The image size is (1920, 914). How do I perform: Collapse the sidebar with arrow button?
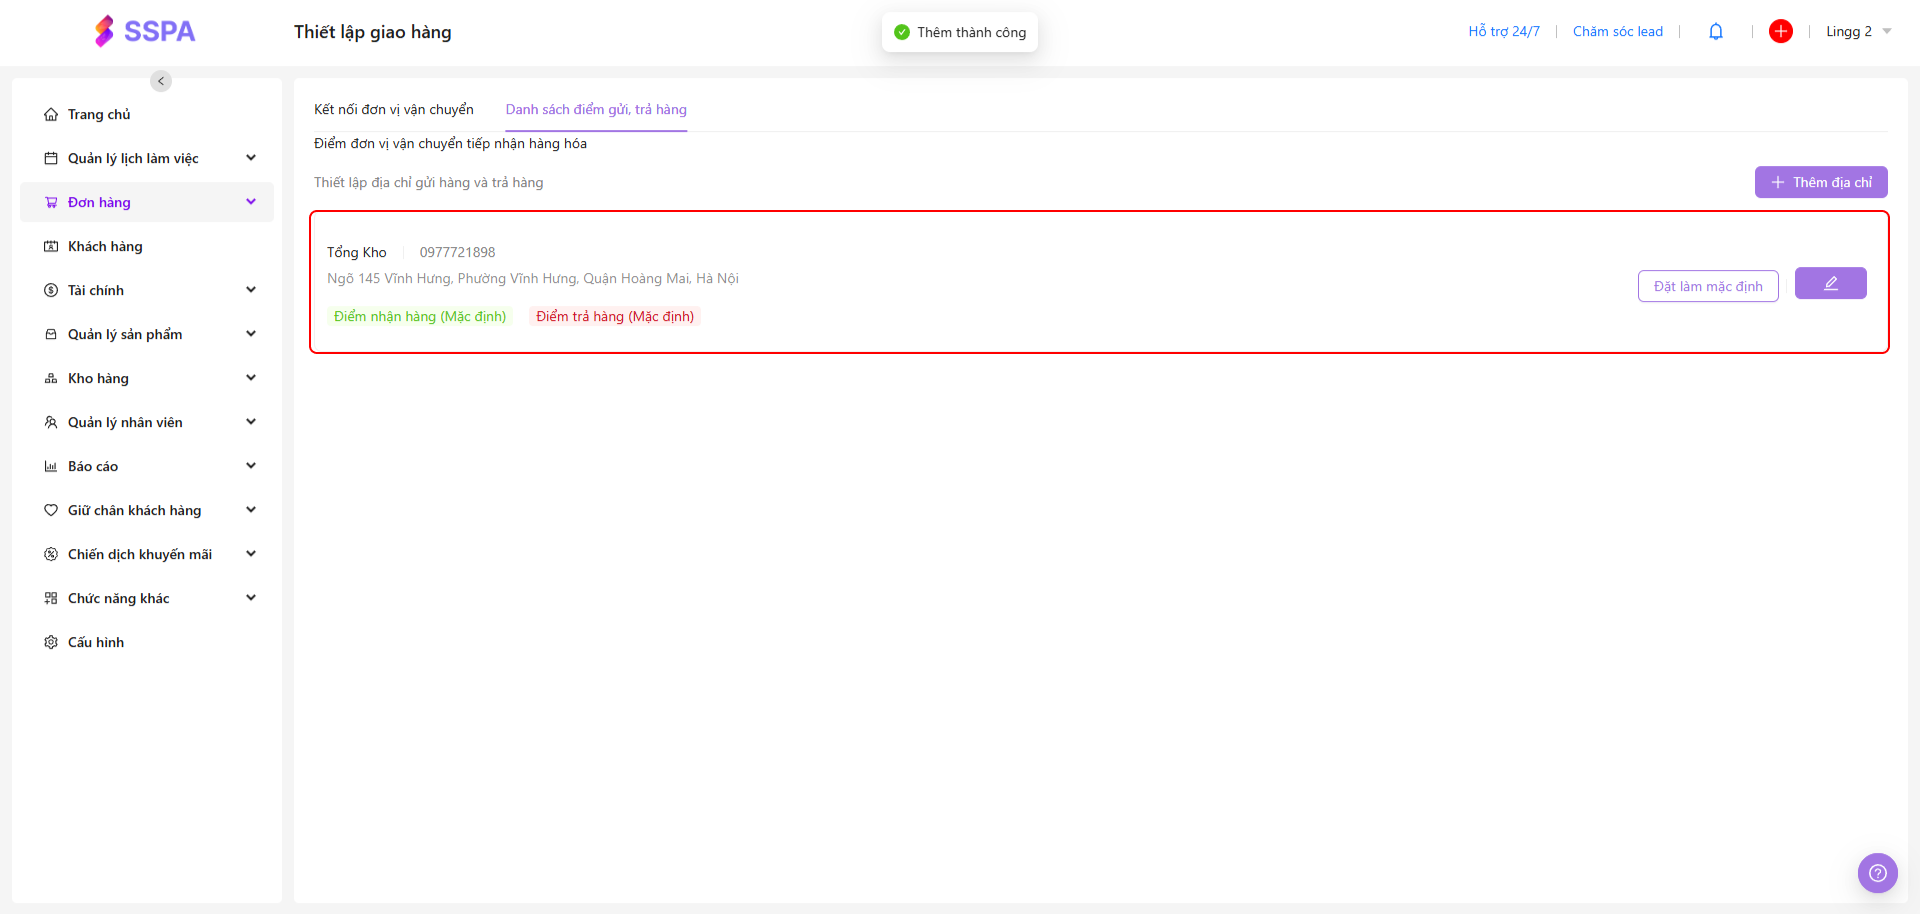(161, 81)
